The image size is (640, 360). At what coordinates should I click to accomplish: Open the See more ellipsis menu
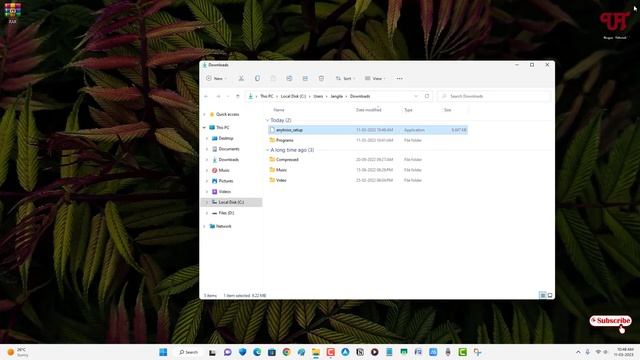coord(400,78)
